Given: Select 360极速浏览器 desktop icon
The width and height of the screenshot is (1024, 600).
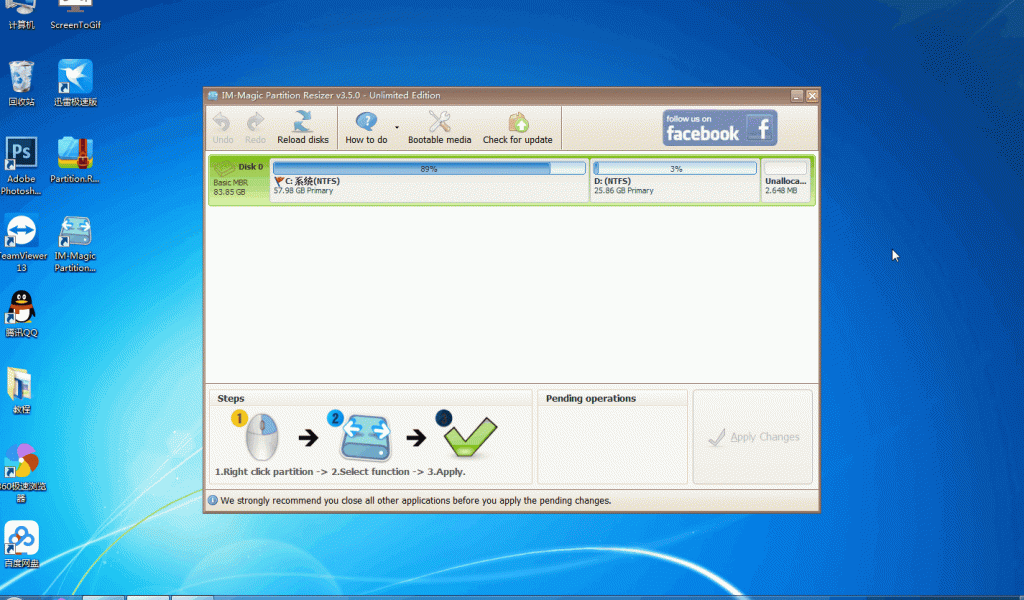Looking at the screenshot, I should (22, 473).
